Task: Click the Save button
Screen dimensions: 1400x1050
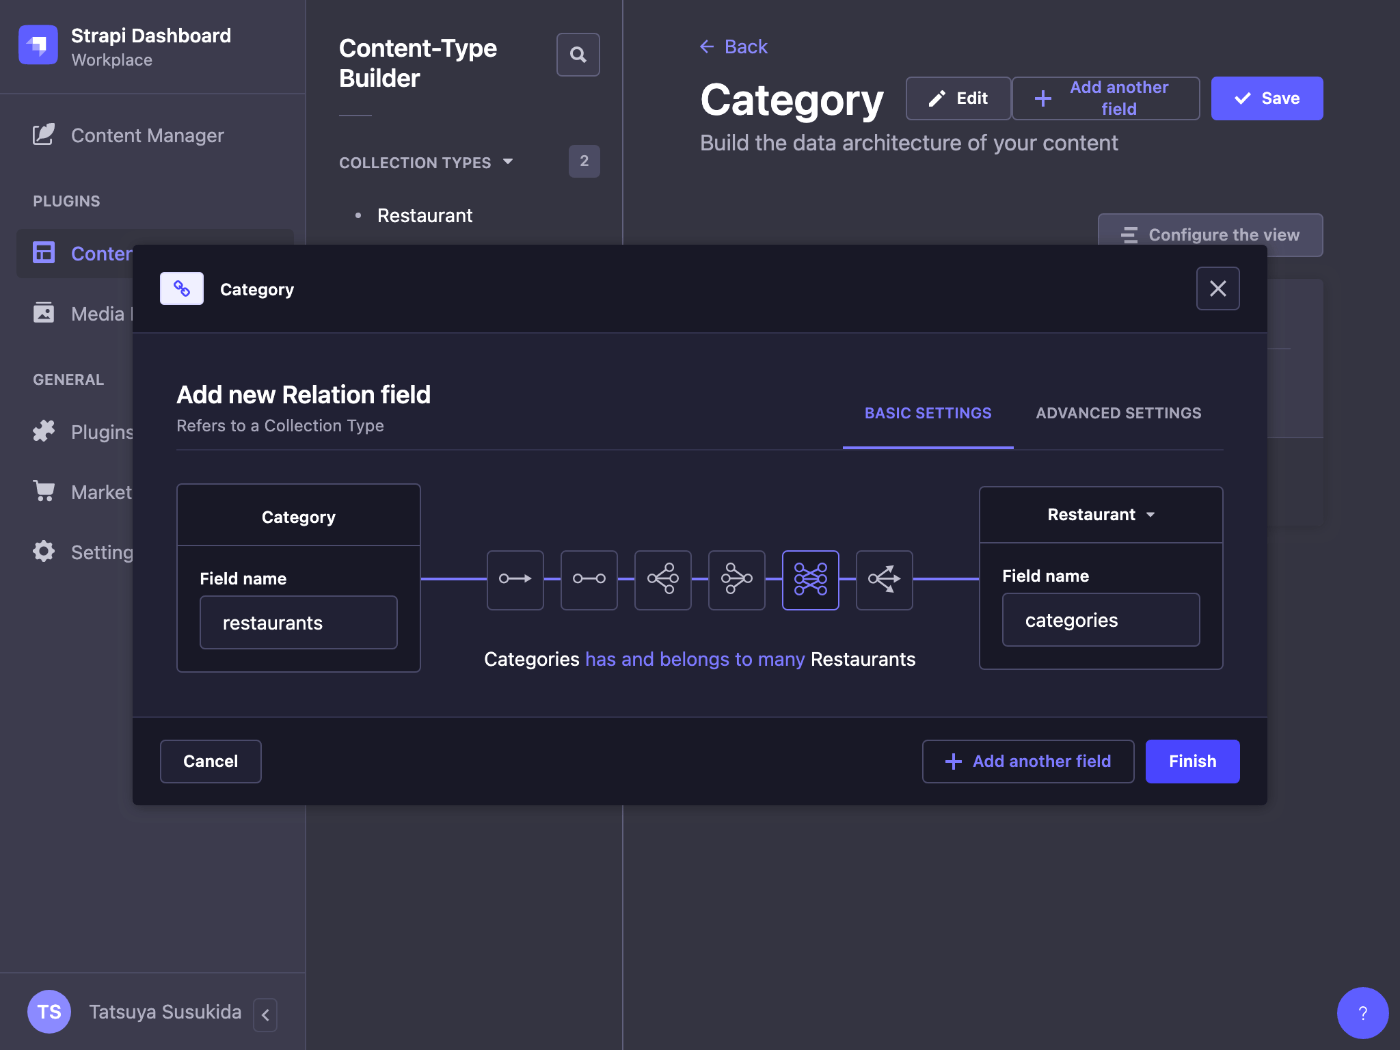Action: click(1267, 98)
